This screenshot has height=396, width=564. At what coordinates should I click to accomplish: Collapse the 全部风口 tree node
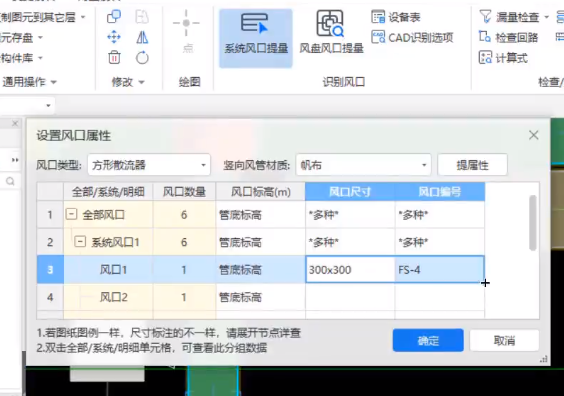point(71,215)
